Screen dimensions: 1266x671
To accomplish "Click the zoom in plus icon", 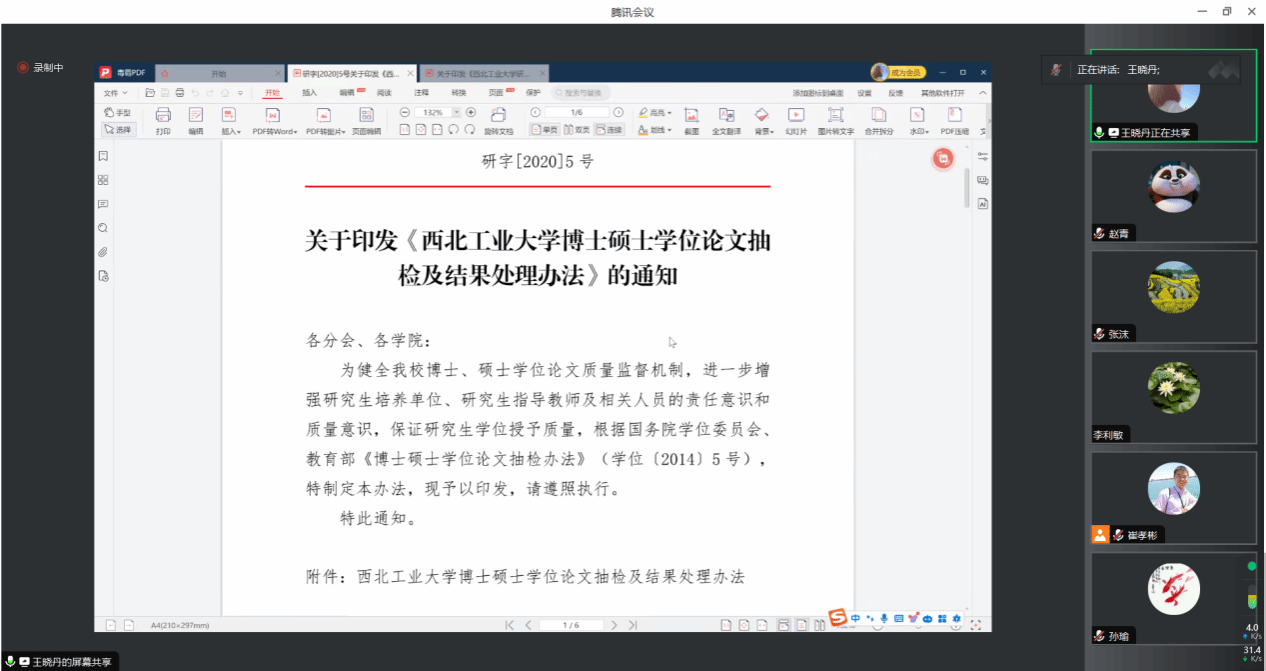I will click(471, 112).
